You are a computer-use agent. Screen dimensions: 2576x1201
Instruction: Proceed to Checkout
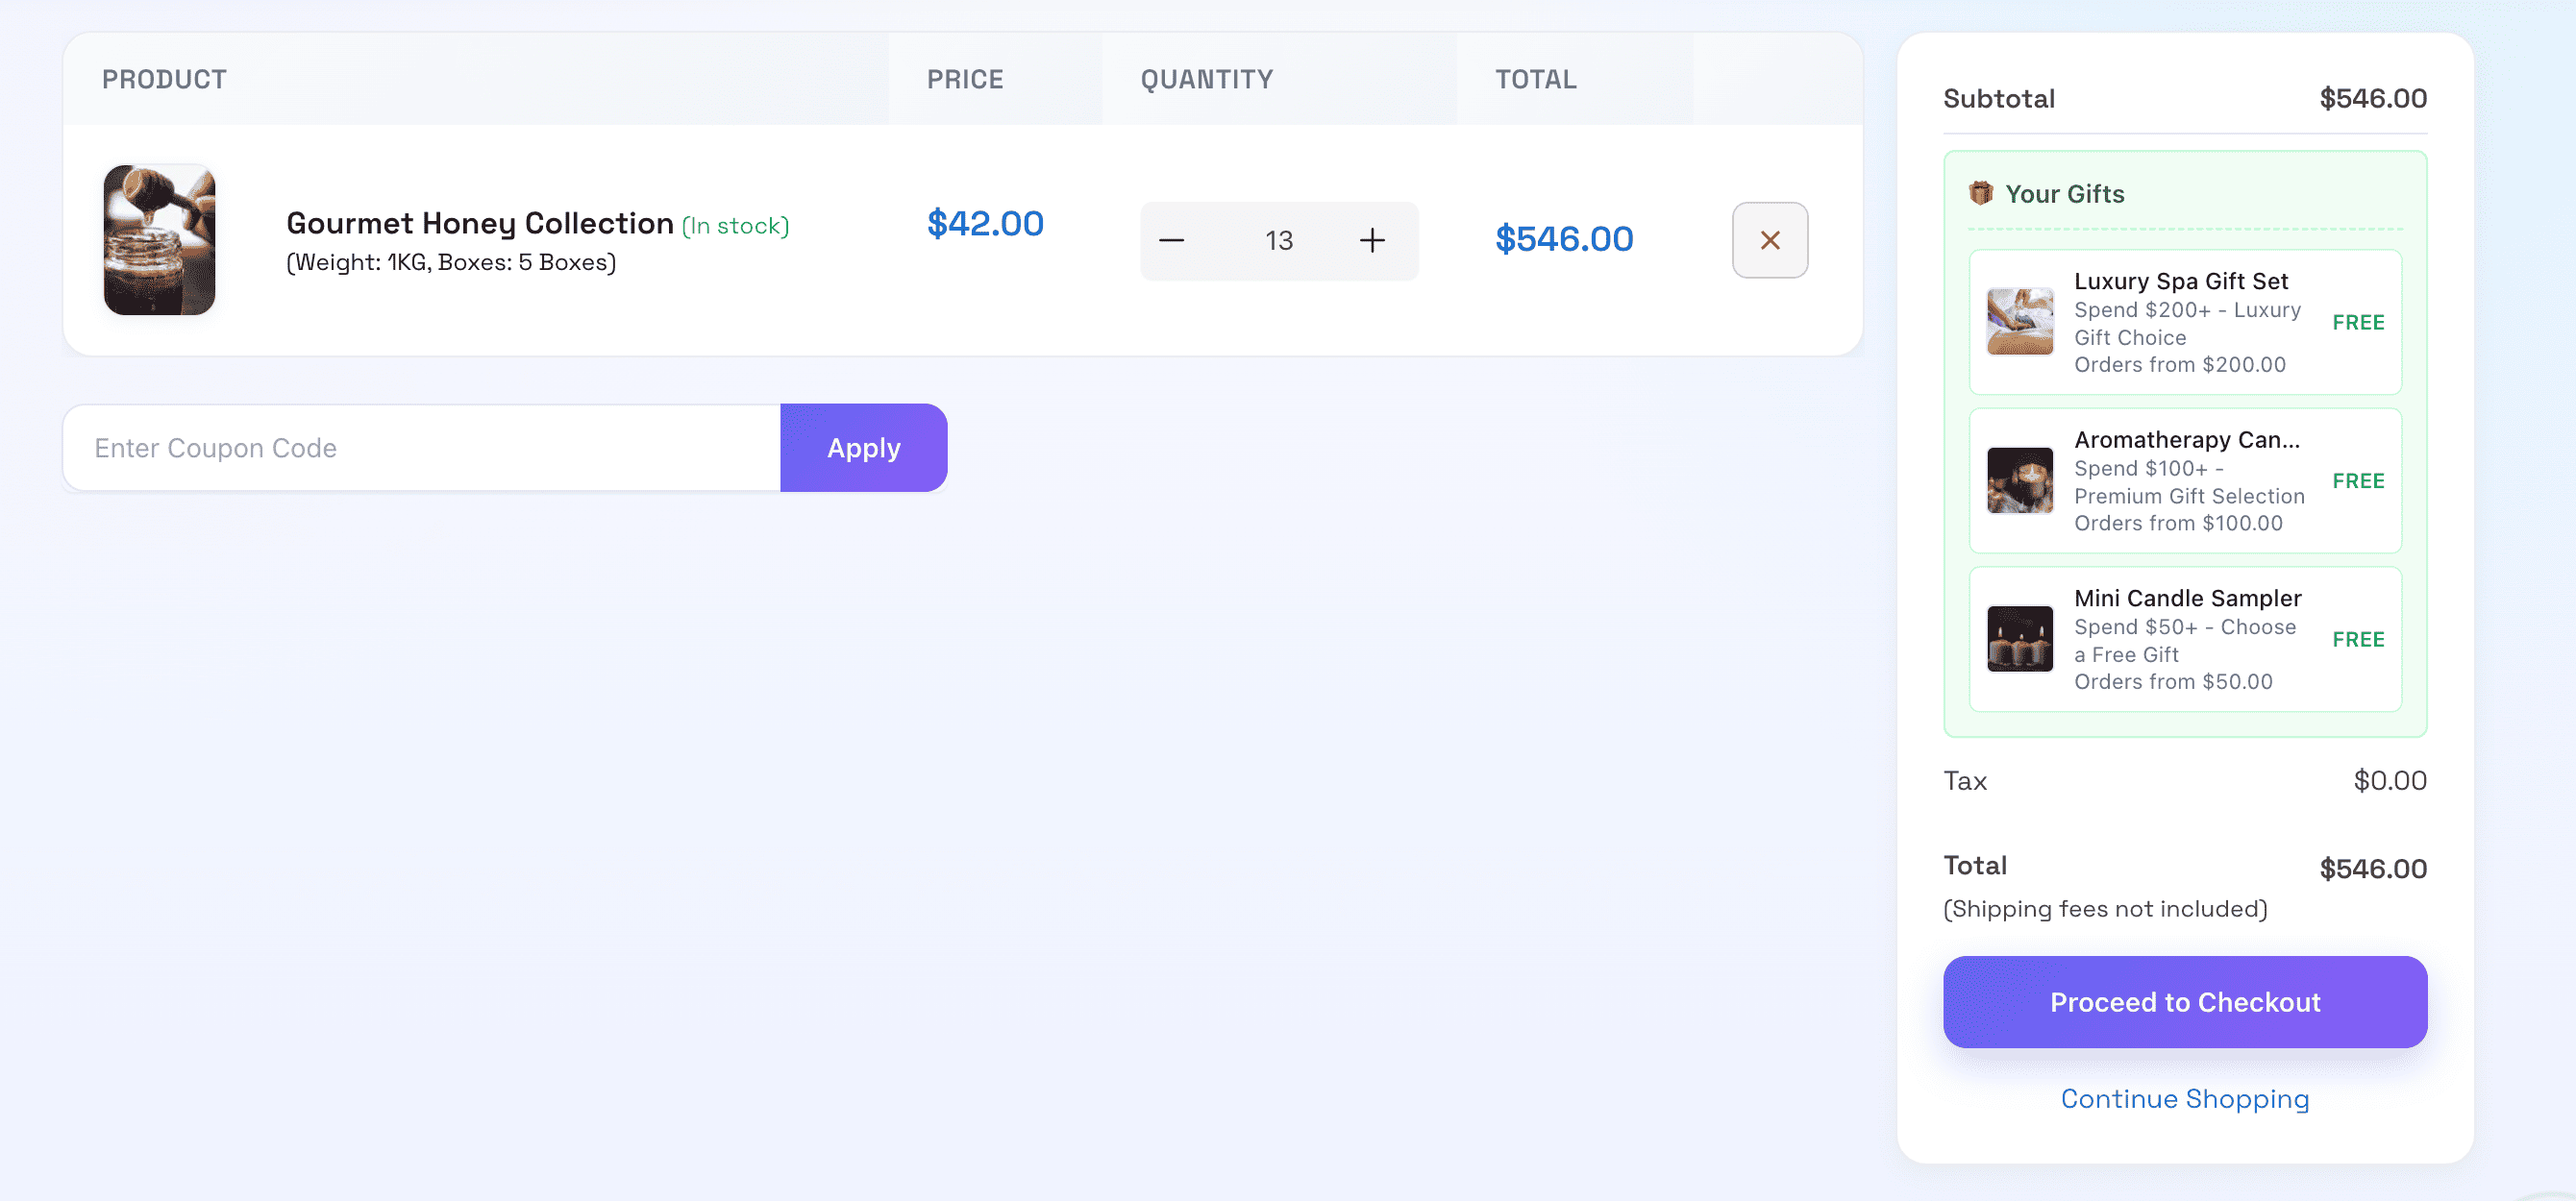tap(2184, 1002)
